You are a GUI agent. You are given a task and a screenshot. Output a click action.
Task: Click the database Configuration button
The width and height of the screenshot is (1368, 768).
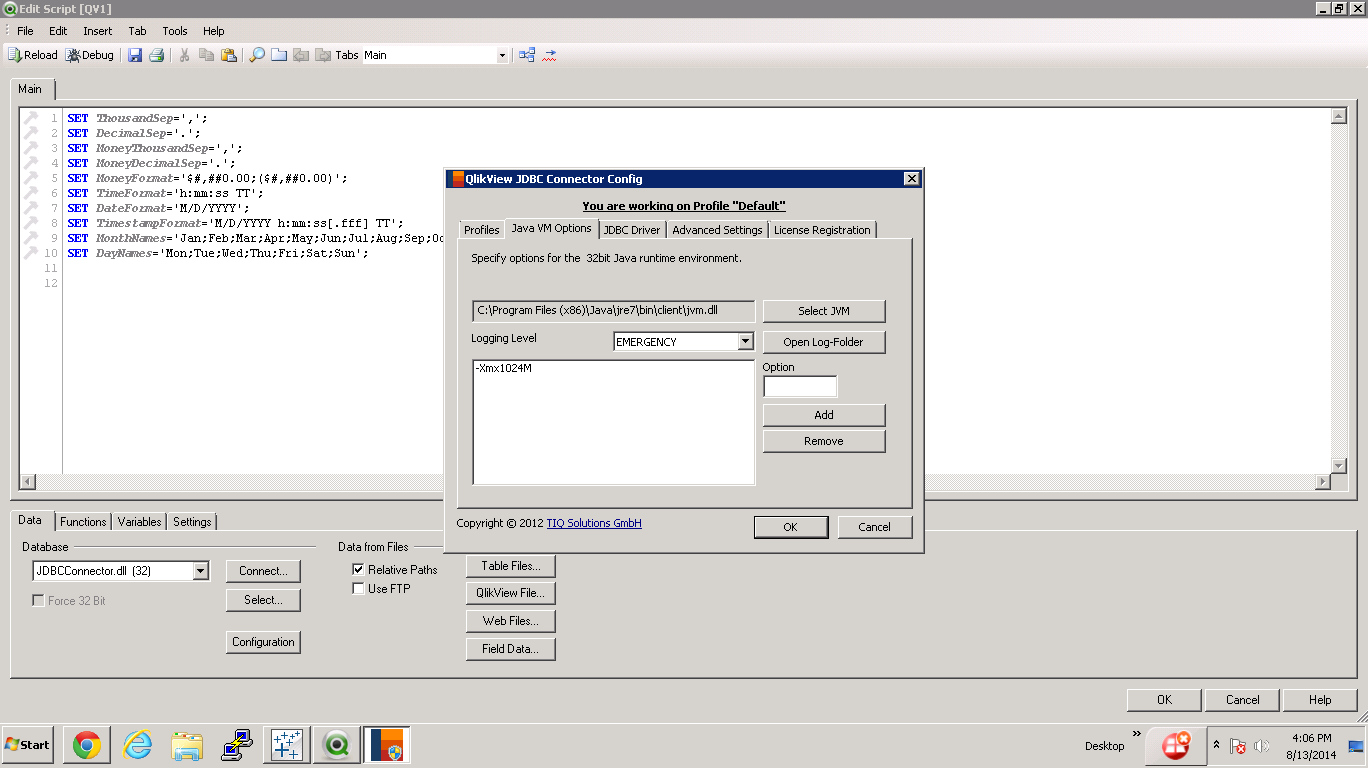(263, 642)
